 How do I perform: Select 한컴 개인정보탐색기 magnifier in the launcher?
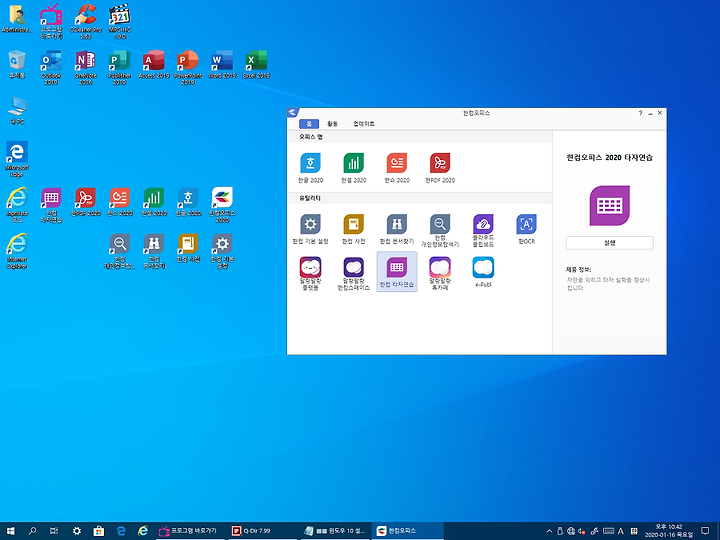(440, 231)
